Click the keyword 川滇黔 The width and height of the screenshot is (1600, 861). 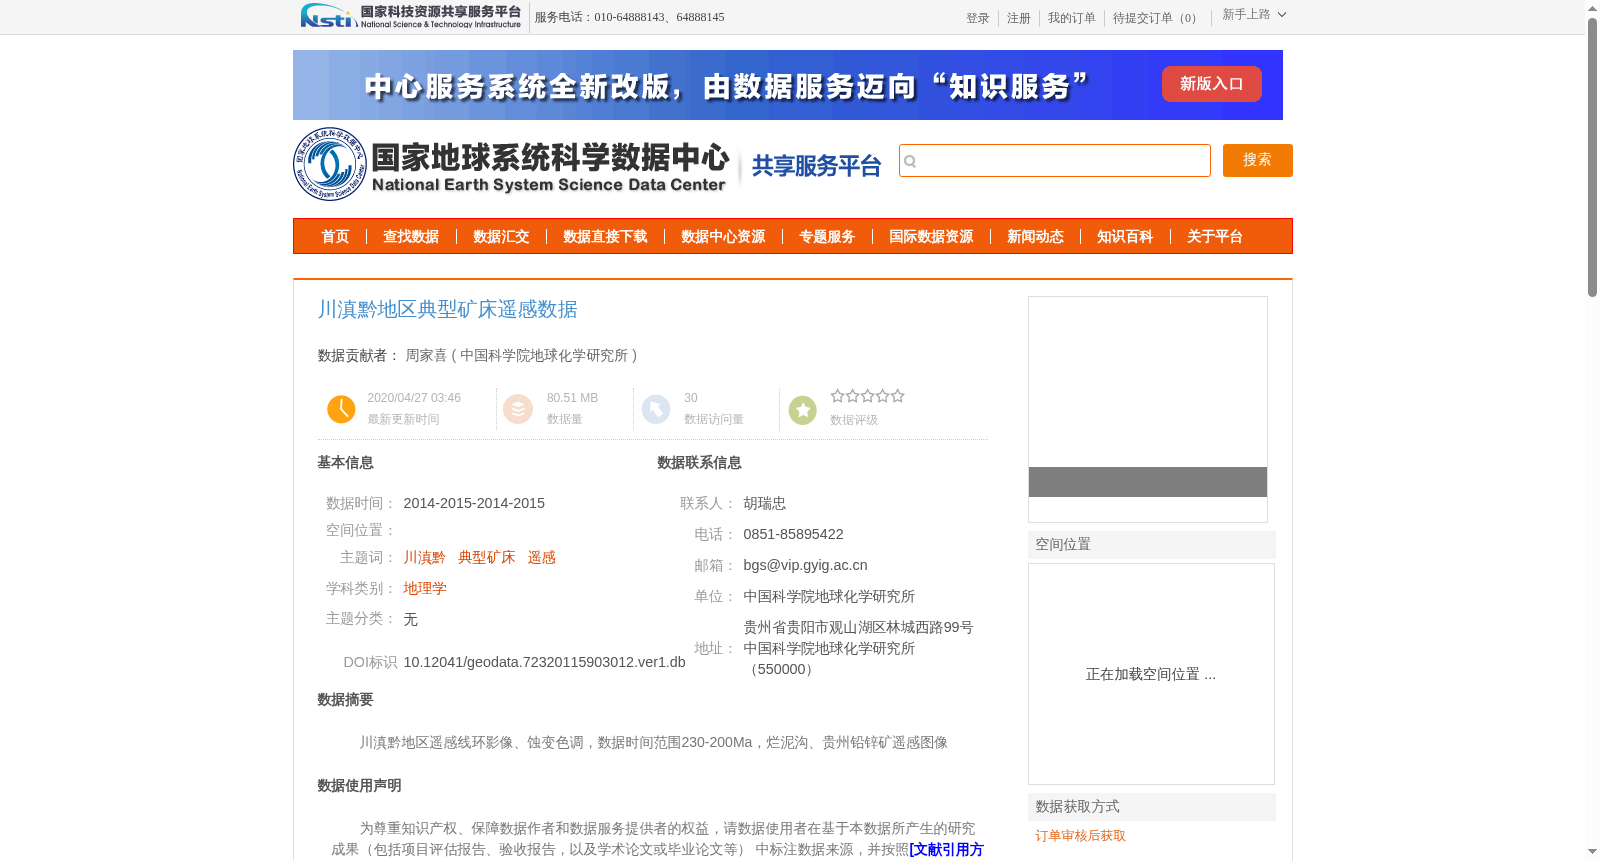424,558
